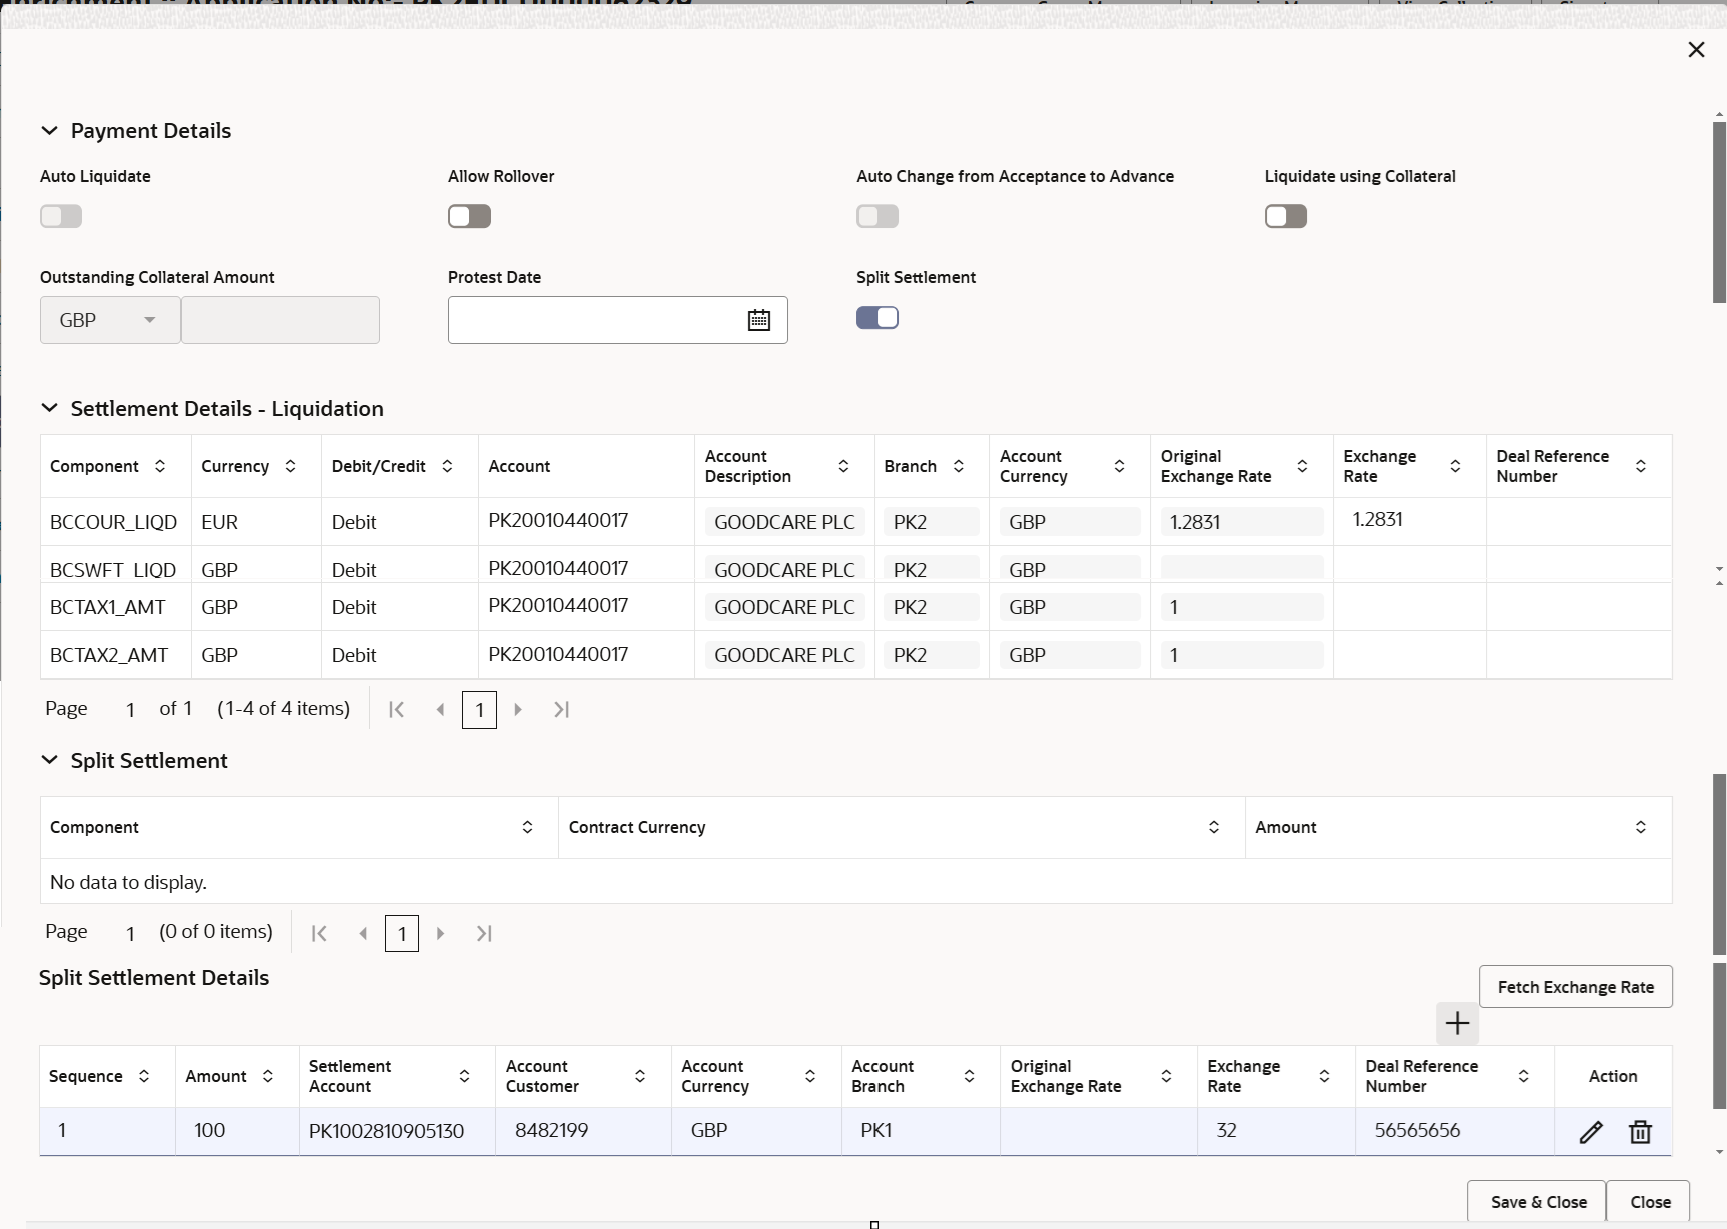Viewport: 1727px width, 1229px height.
Task: Sort the Exchange Rate column
Action: click(x=1455, y=466)
